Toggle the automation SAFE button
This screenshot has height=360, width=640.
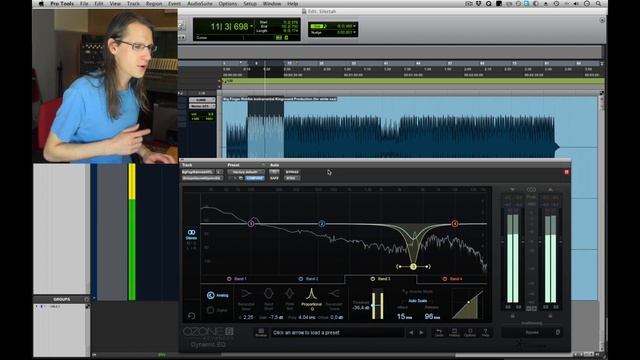pyautogui.click(x=274, y=178)
